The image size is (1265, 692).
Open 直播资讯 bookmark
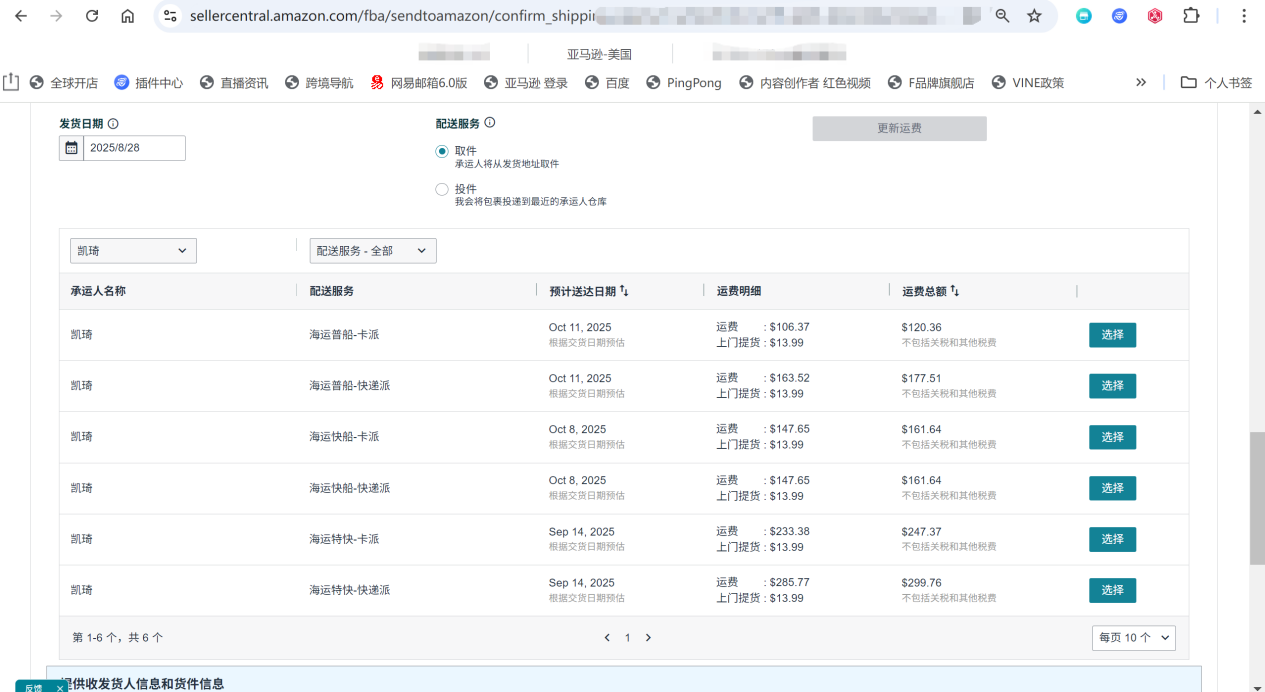pos(234,83)
